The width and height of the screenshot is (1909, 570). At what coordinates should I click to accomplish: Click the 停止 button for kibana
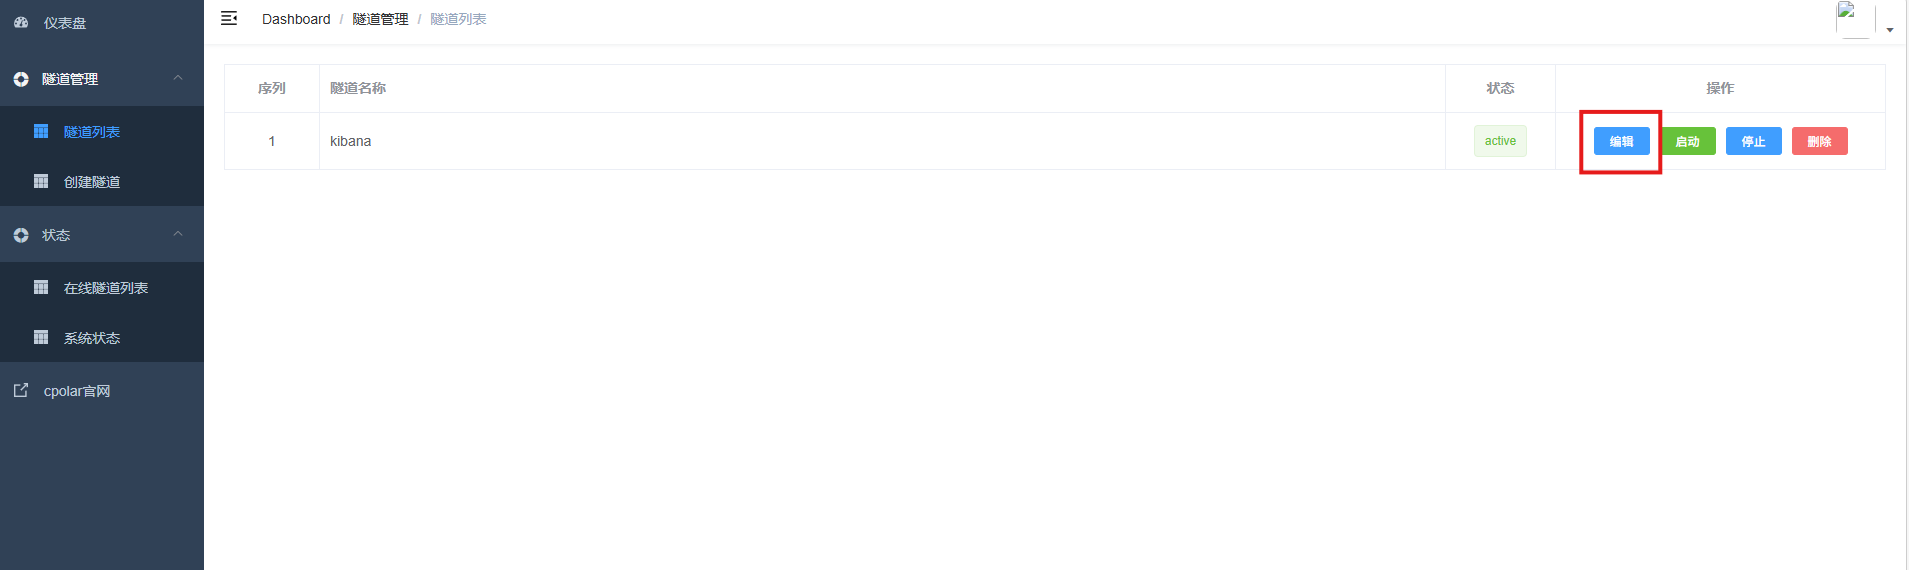pos(1753,141)
